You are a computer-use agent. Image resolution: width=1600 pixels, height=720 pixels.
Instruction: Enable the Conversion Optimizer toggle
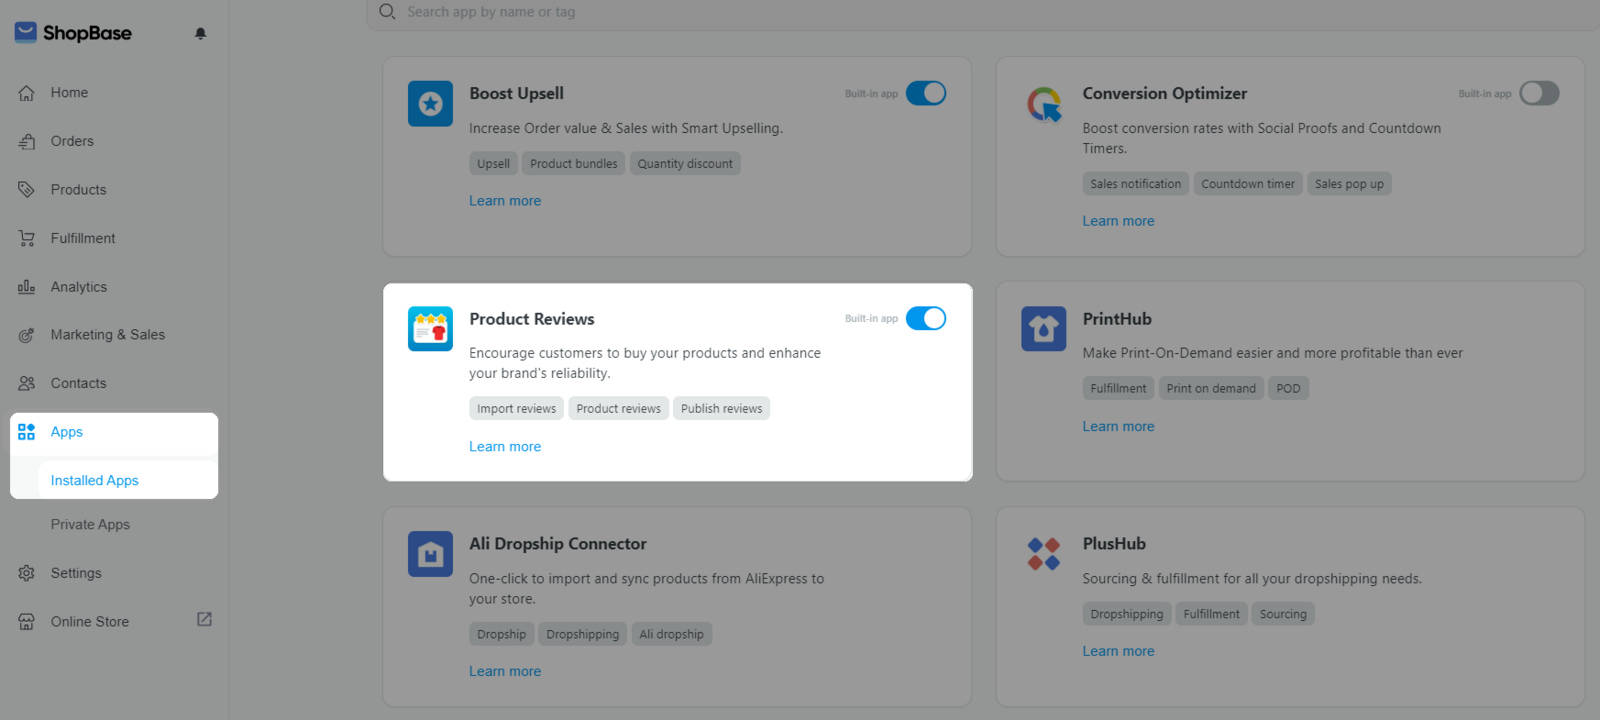(x=1539, y=93)
